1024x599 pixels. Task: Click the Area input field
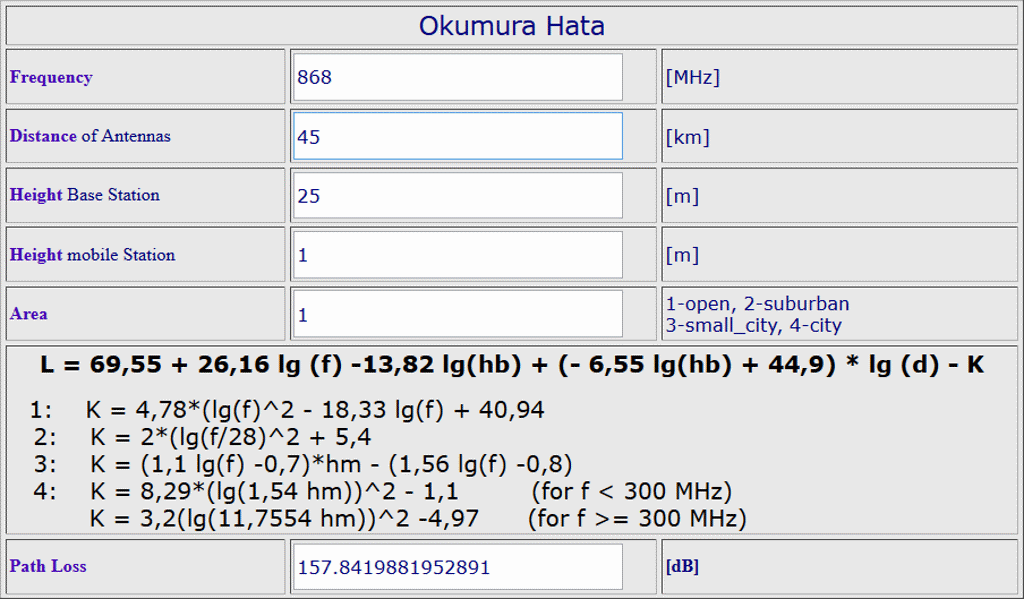[x=458, y=314]
